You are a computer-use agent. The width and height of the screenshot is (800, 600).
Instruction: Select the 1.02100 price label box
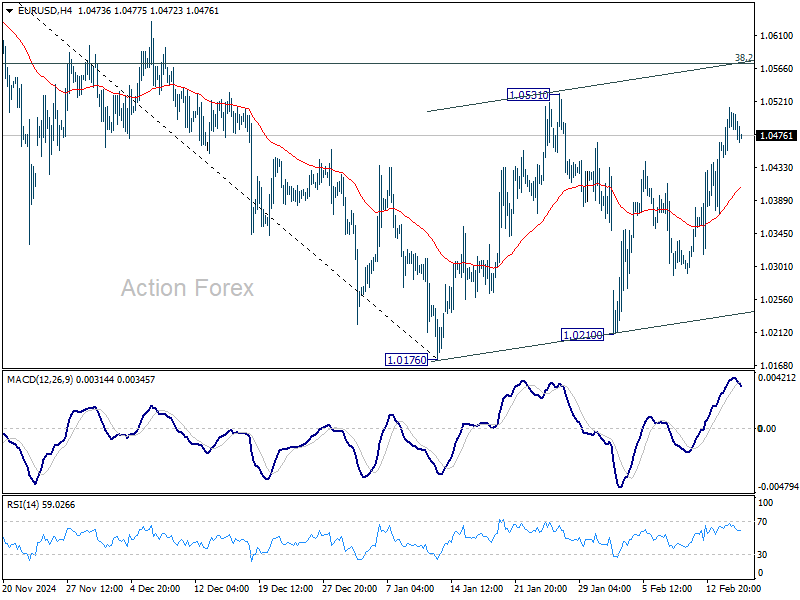coord(582,335)
